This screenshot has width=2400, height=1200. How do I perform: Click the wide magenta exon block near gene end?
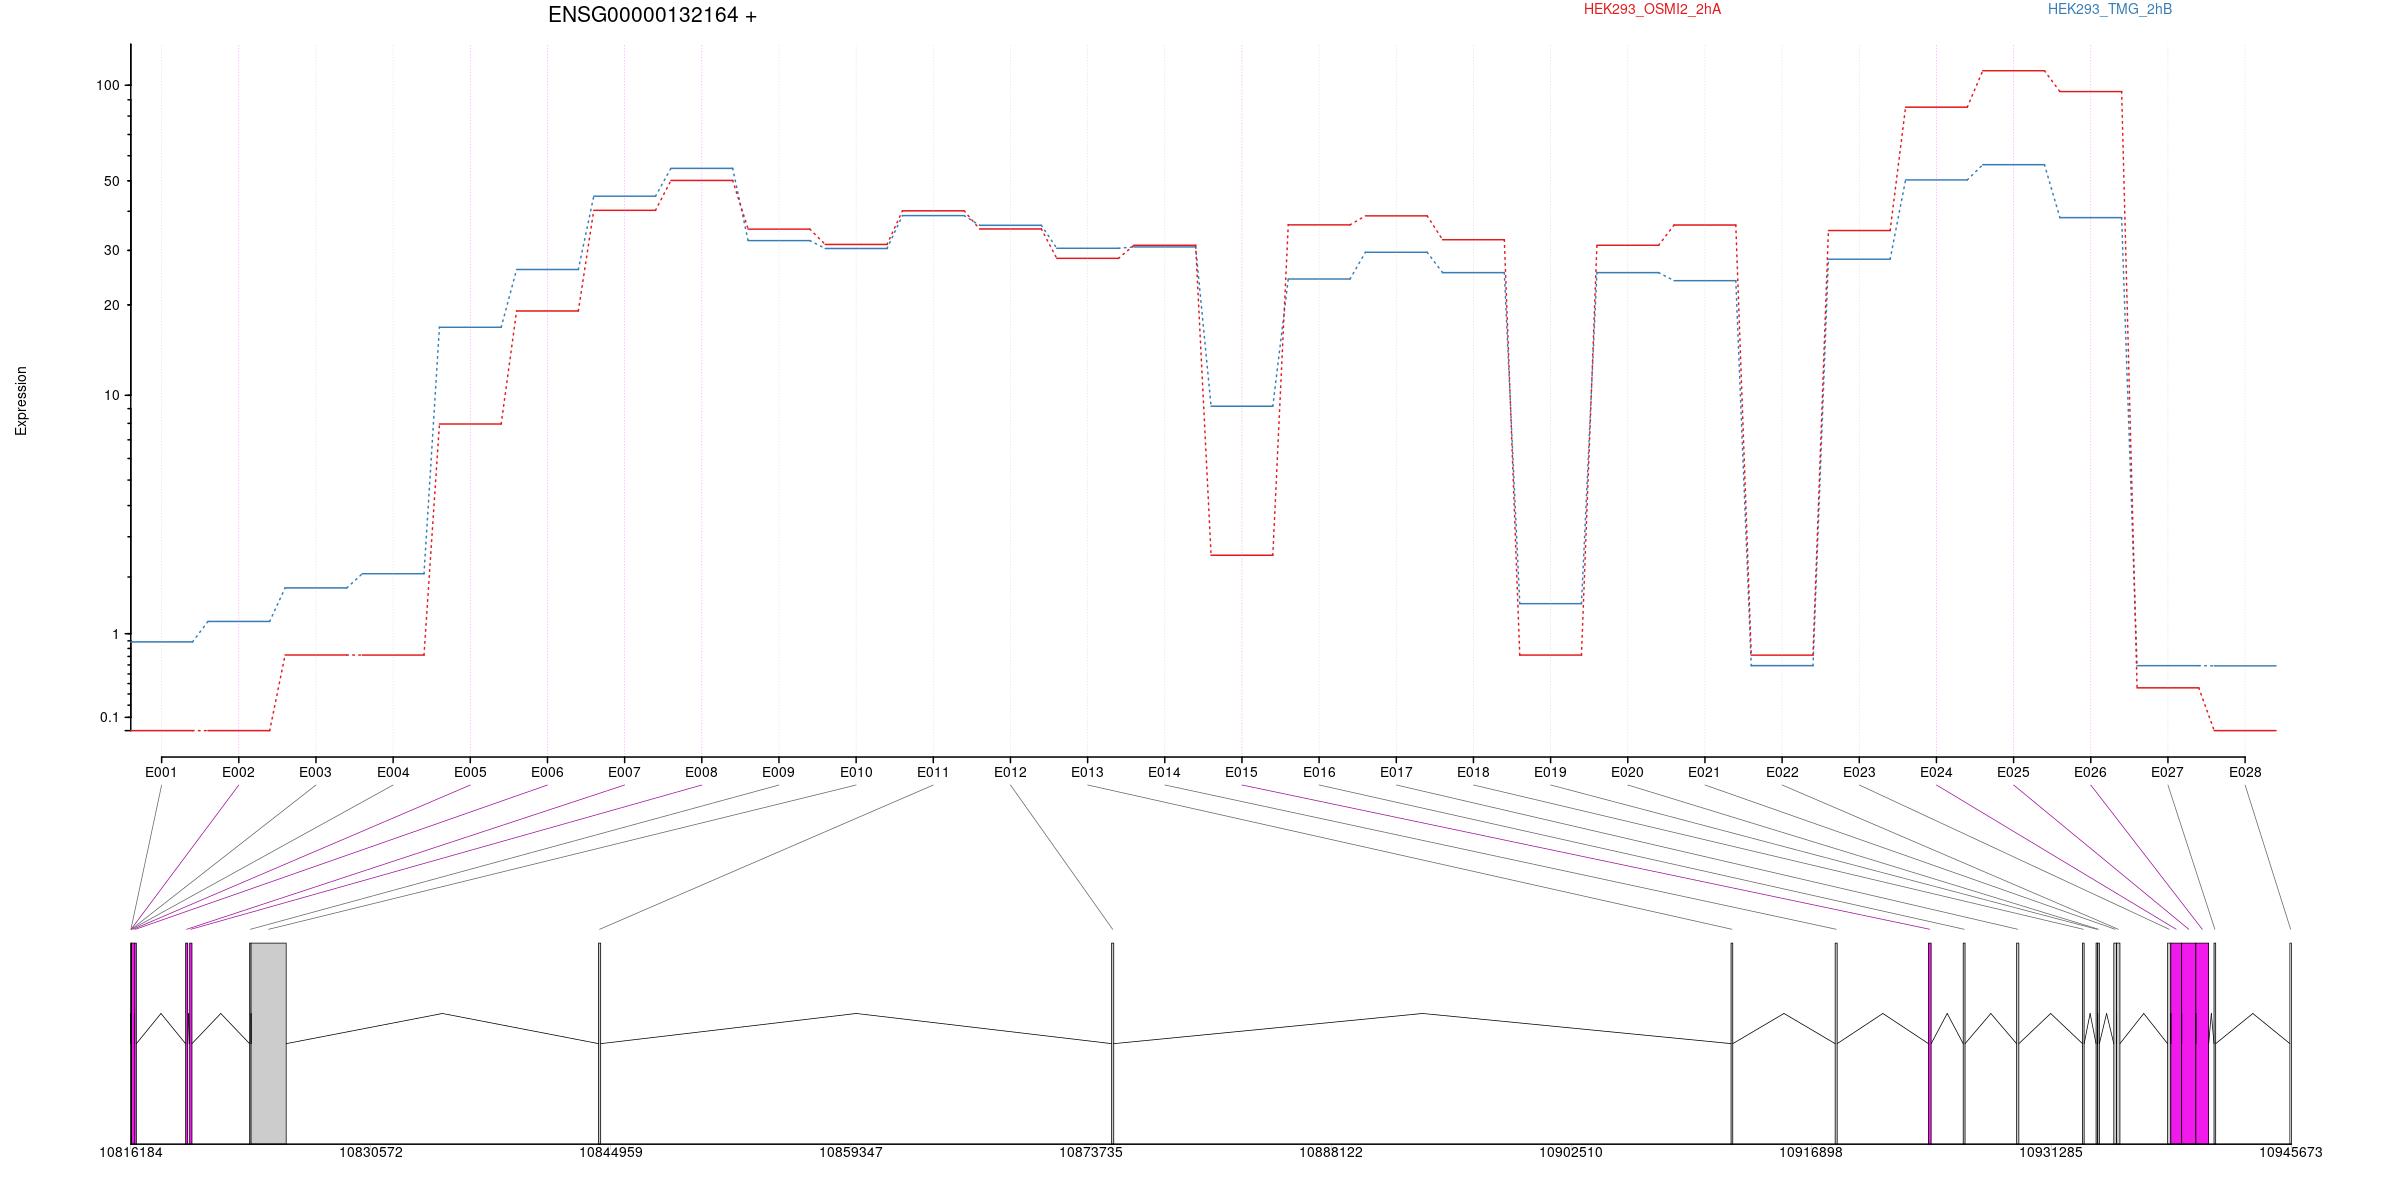pyautogui.click(x=2190, y=1043)
